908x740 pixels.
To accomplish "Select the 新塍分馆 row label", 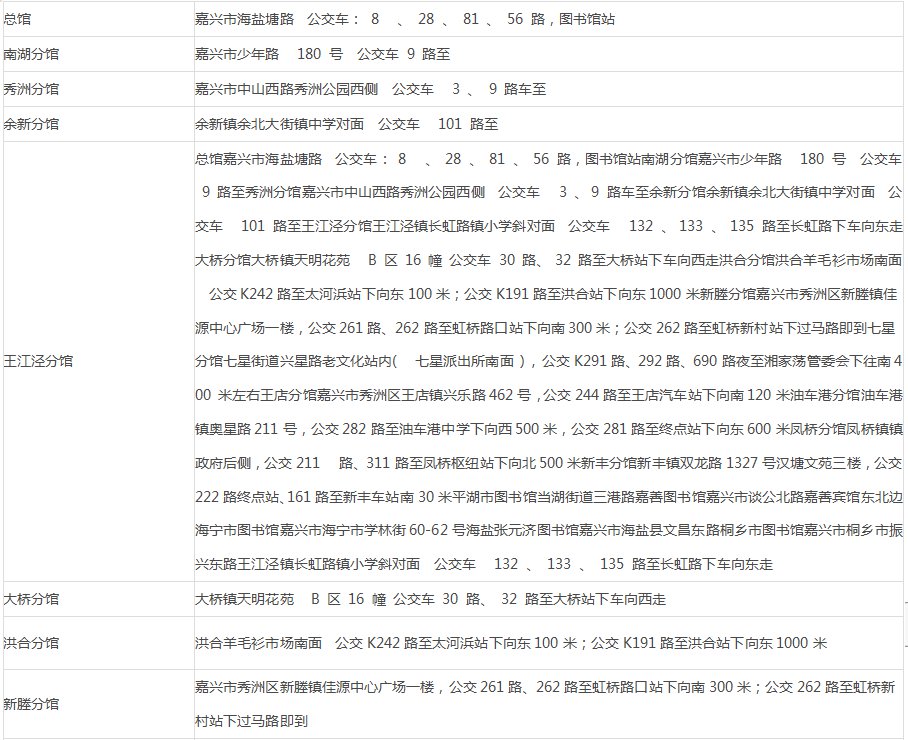I will point(31,703).
